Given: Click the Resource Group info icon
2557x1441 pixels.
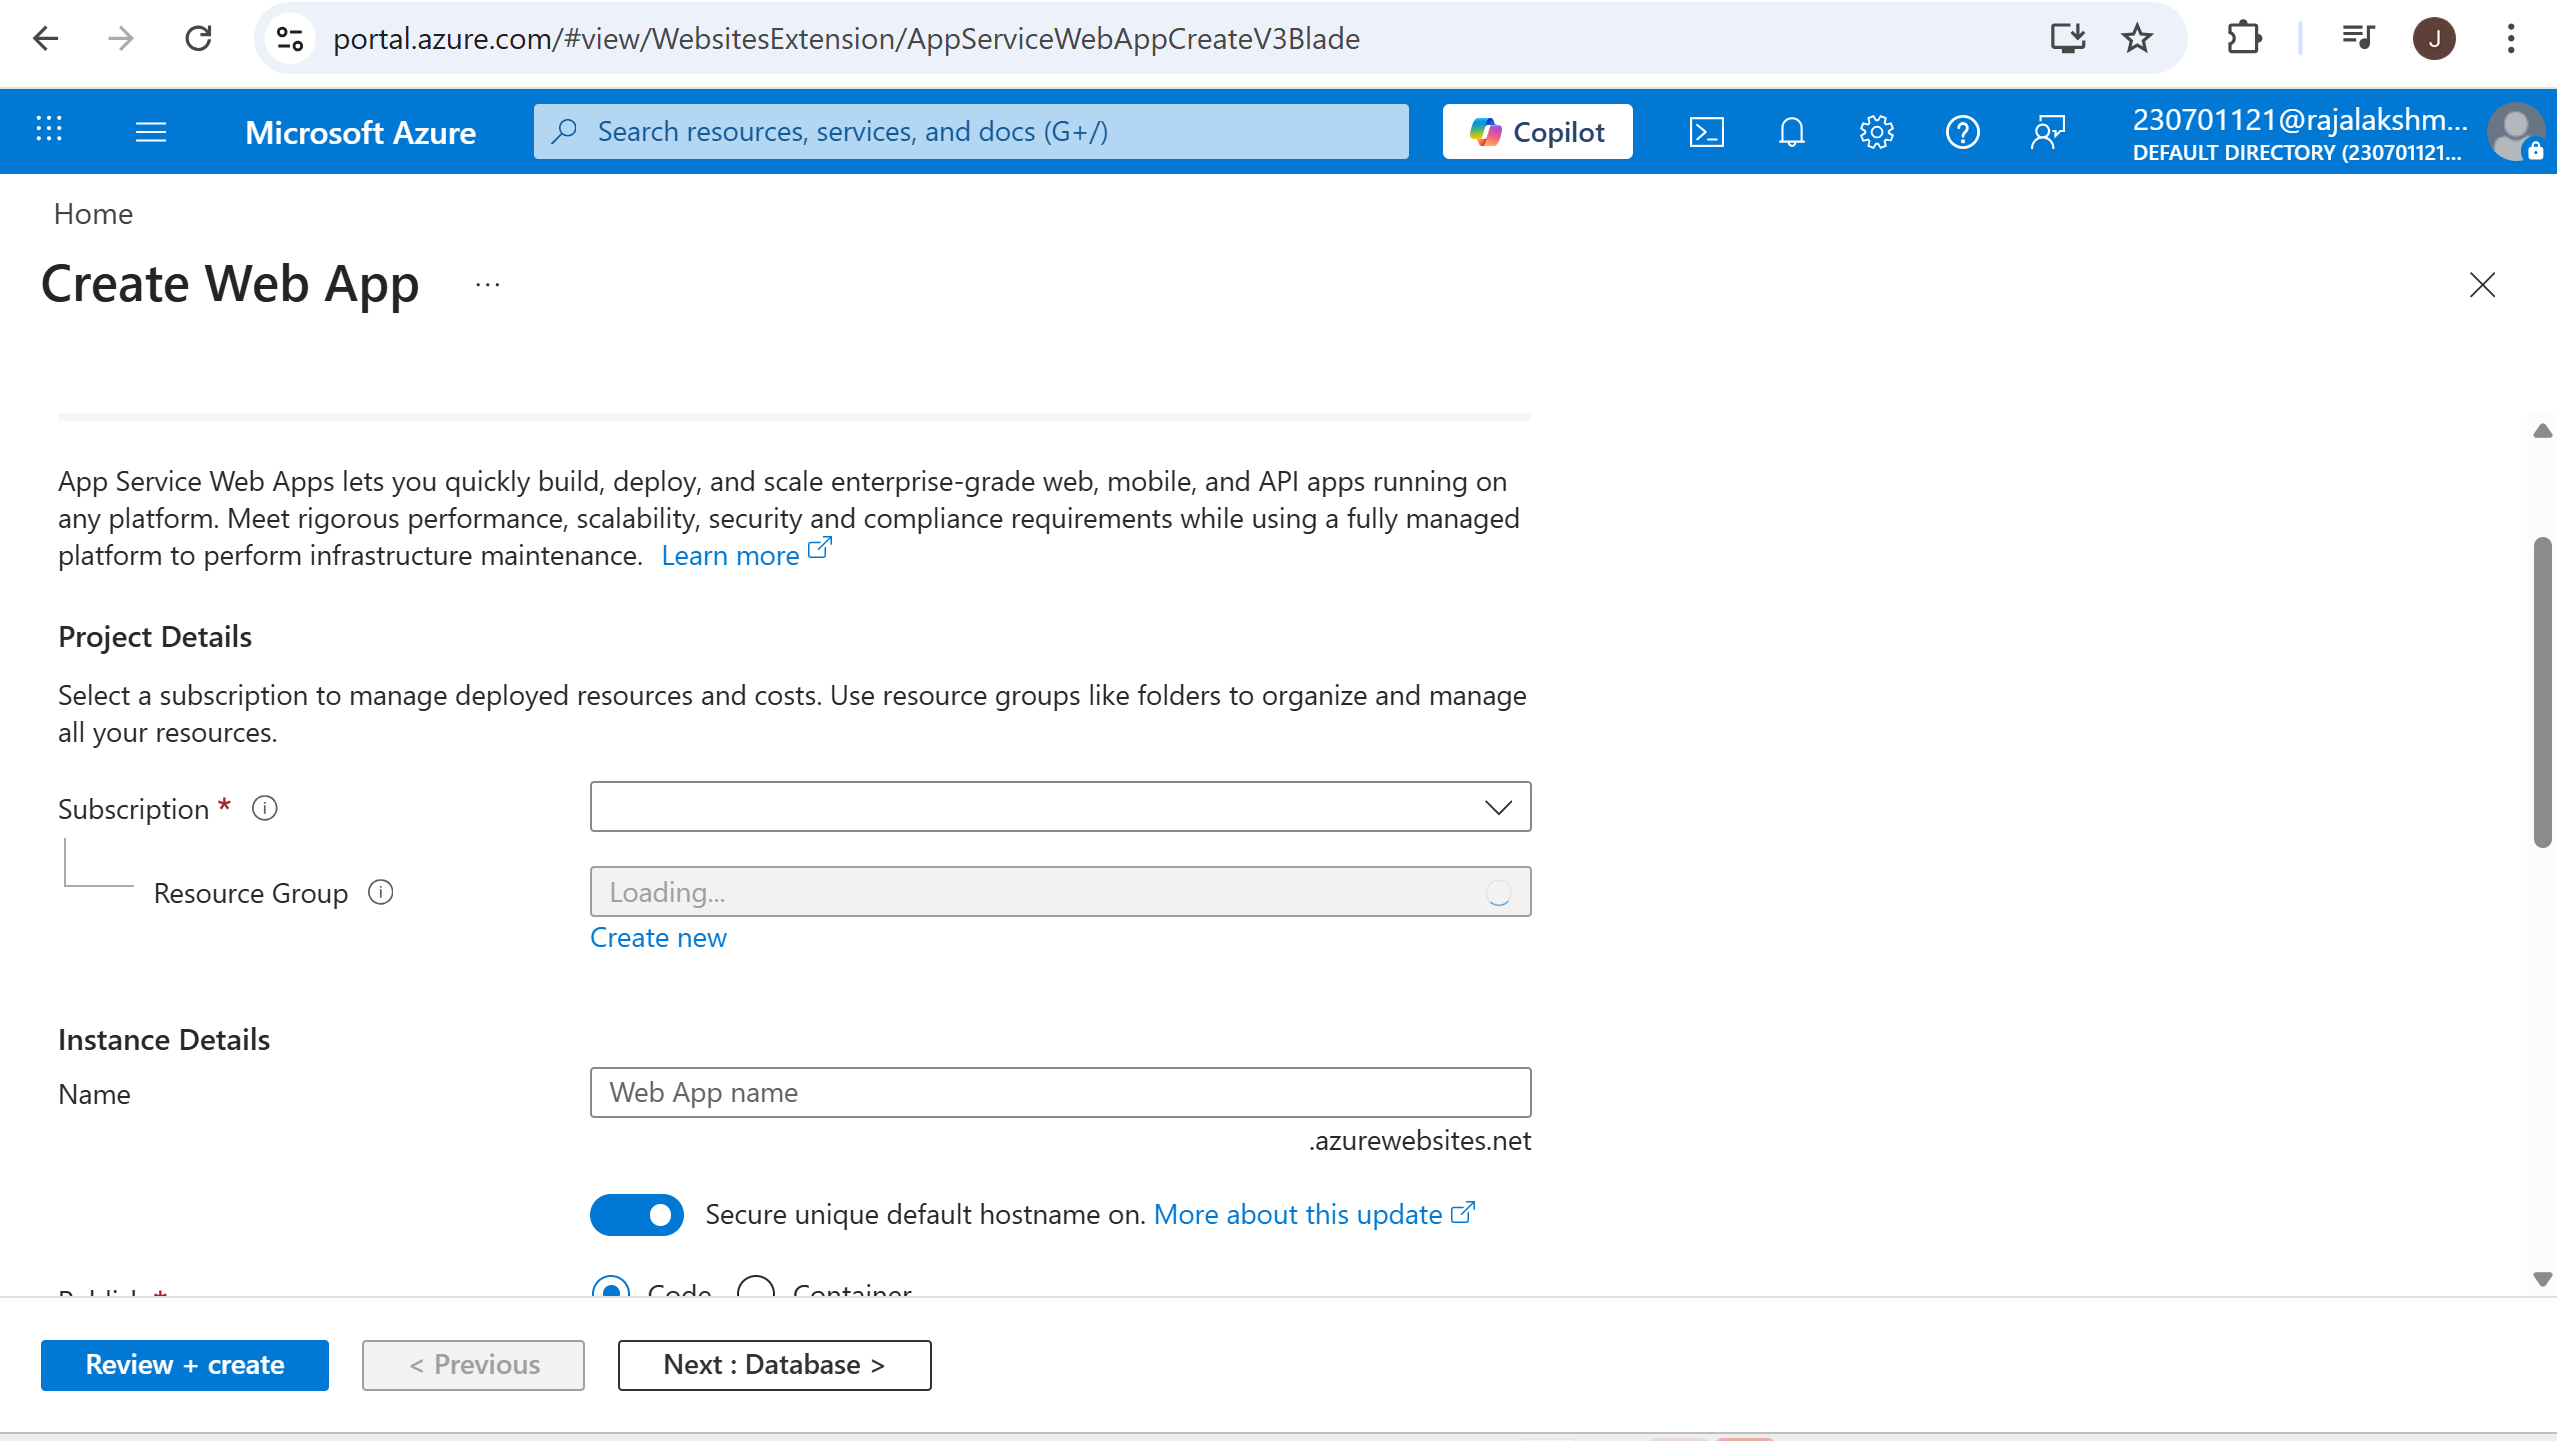Looking at the screenshot, I should [380, 892].
